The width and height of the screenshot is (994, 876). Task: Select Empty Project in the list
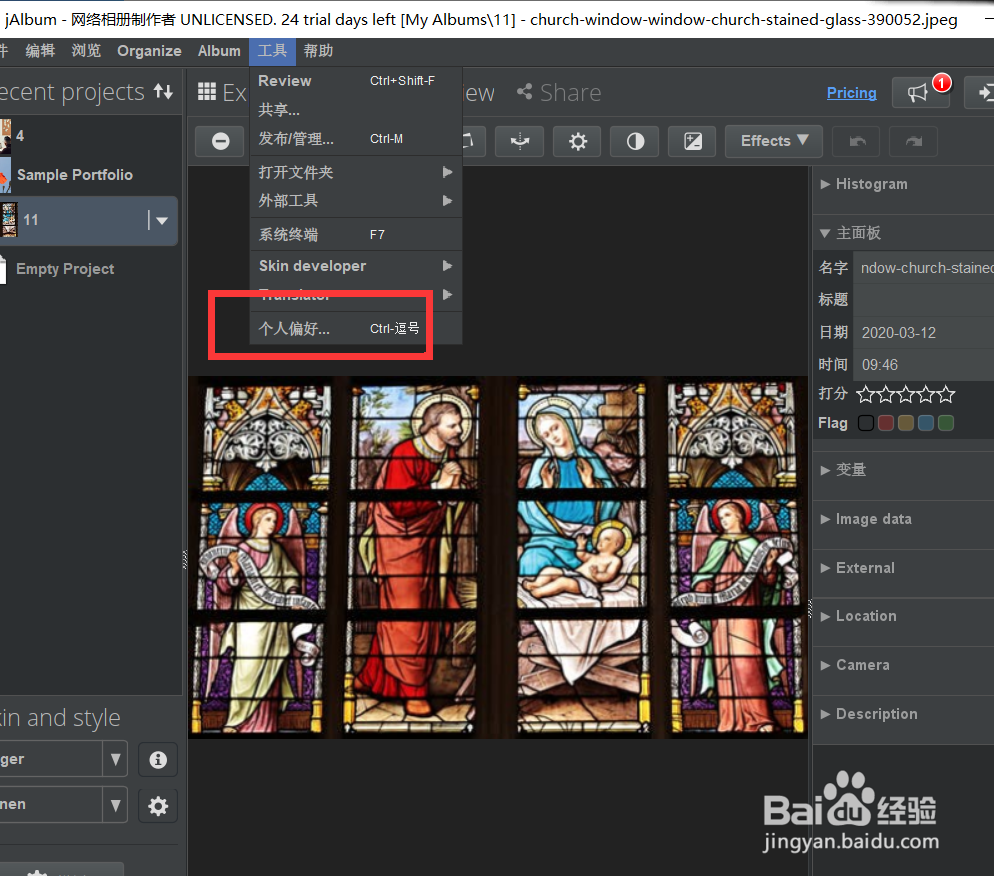(65, 269)
